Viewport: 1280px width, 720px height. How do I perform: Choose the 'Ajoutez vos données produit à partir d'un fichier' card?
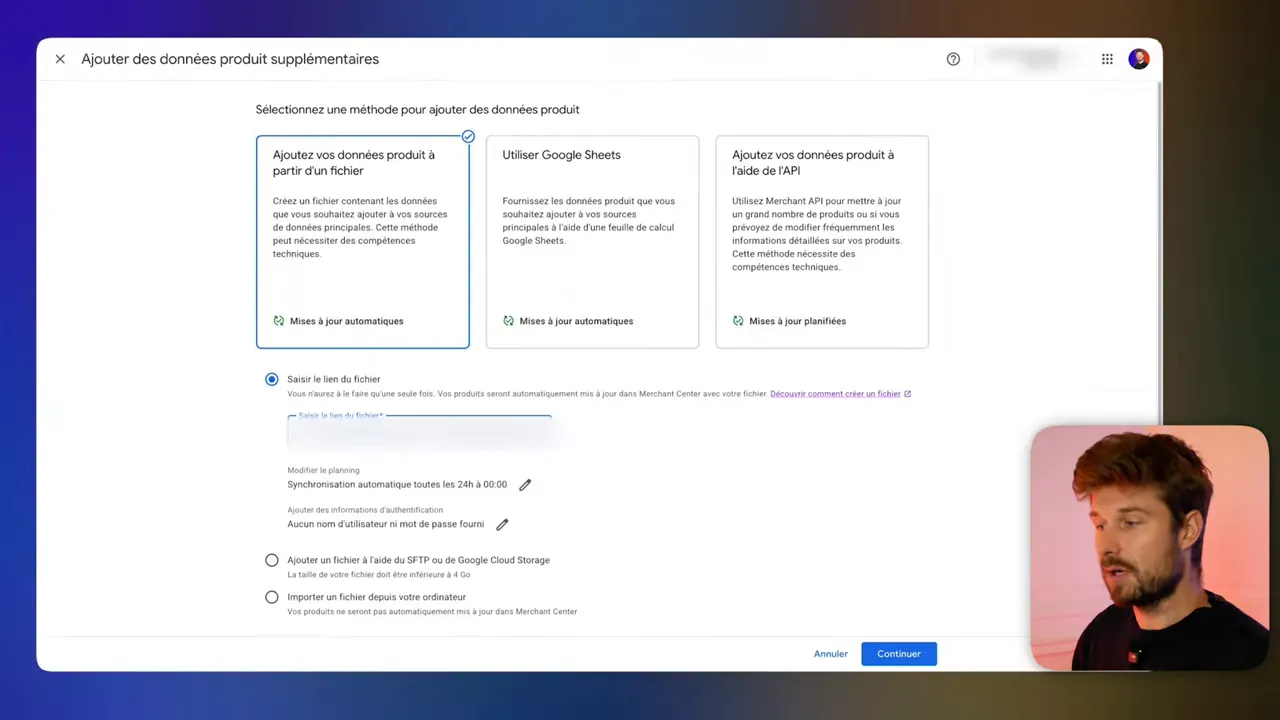pos(362,240)
